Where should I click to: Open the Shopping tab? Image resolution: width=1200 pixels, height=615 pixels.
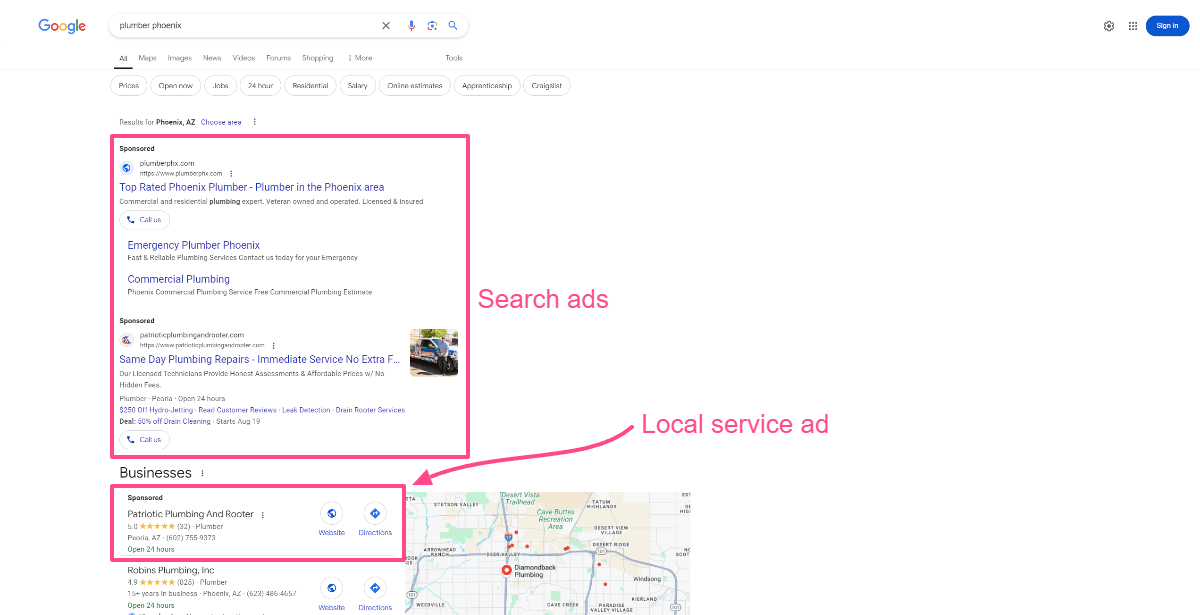click(x=318, y=58)
